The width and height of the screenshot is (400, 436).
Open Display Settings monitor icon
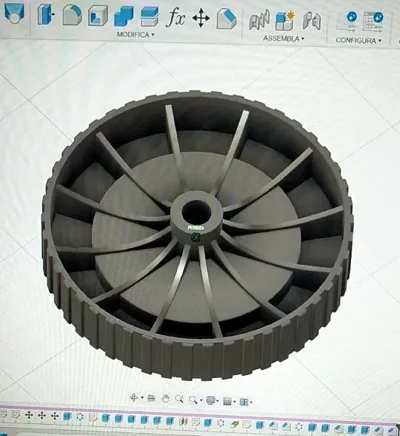tap(211, 400)
